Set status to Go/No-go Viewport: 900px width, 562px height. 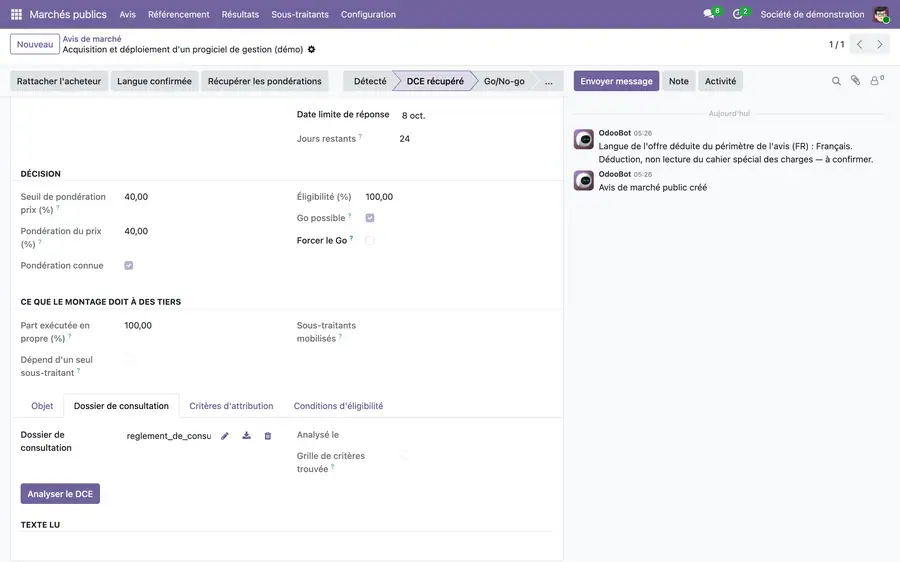504,81
